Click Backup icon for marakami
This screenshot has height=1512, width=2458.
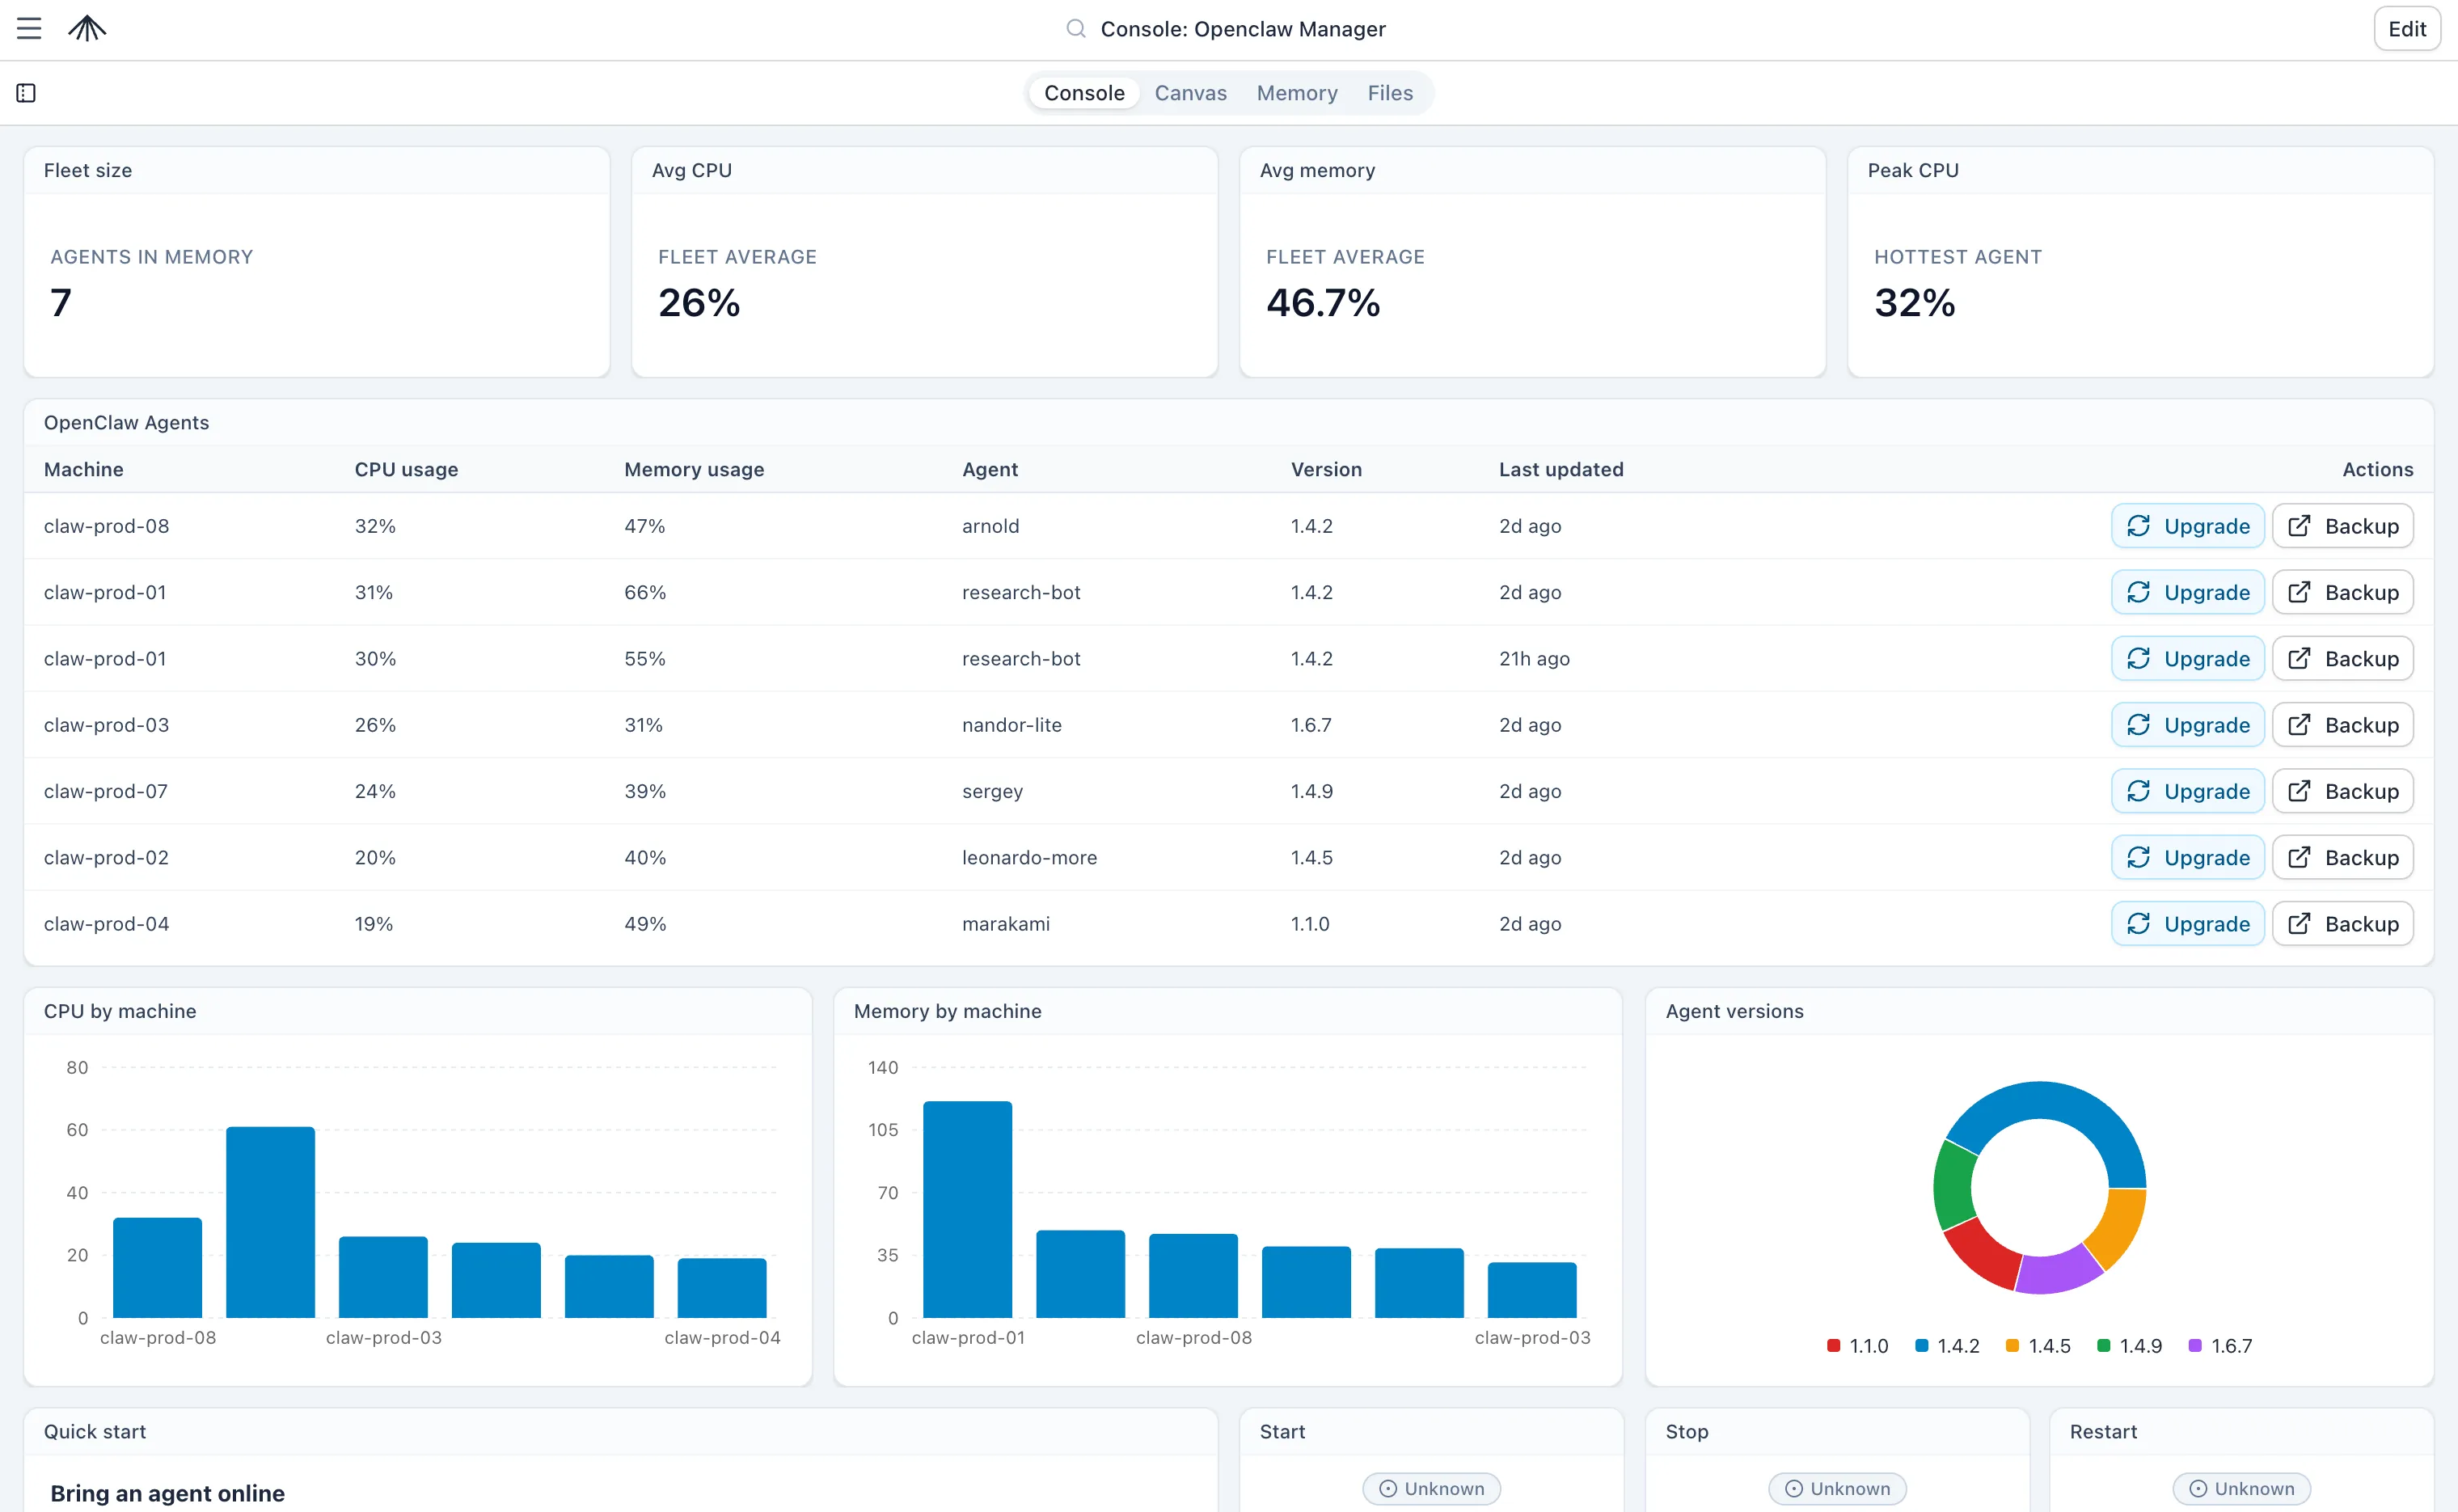click(x=2299, y=924)
